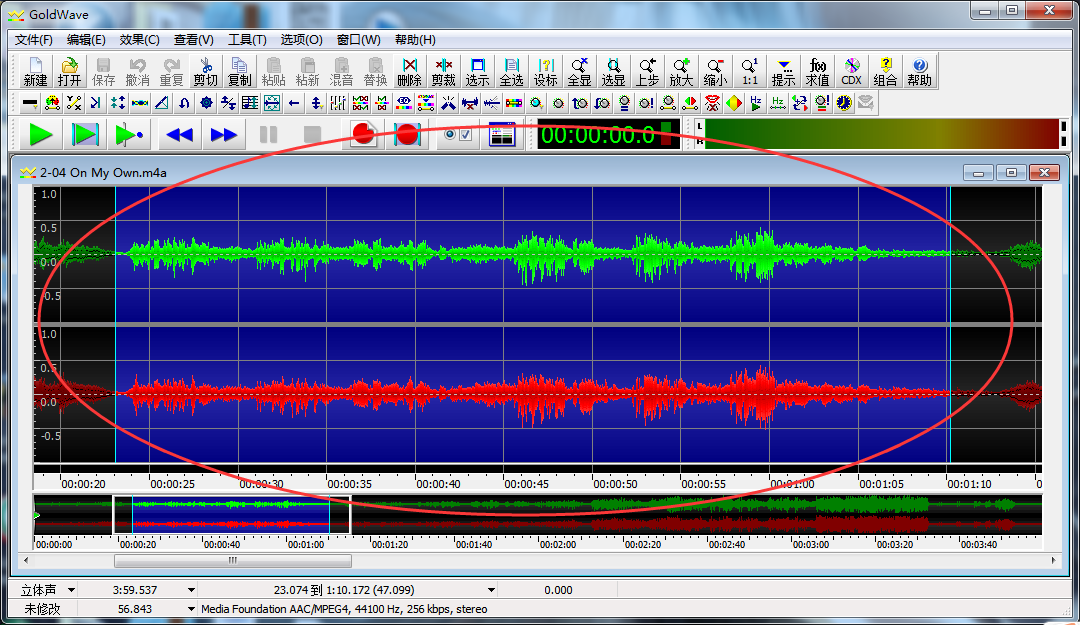Screen dimensions: 1080x625
Task: Click the 放大 (Zoom In) magnifier icon
Action: pos(681,71)
